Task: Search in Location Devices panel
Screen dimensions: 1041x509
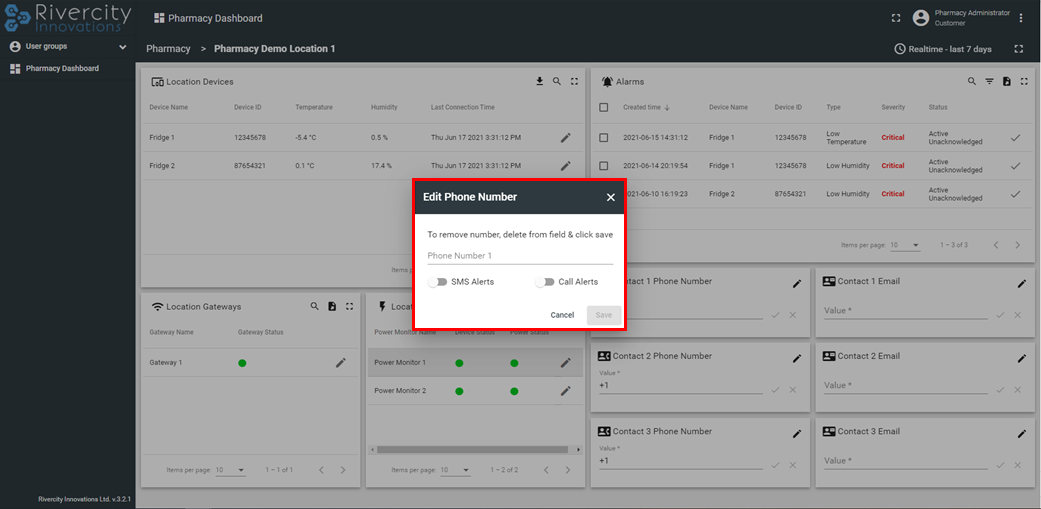Action: click(x=557, y=82)
